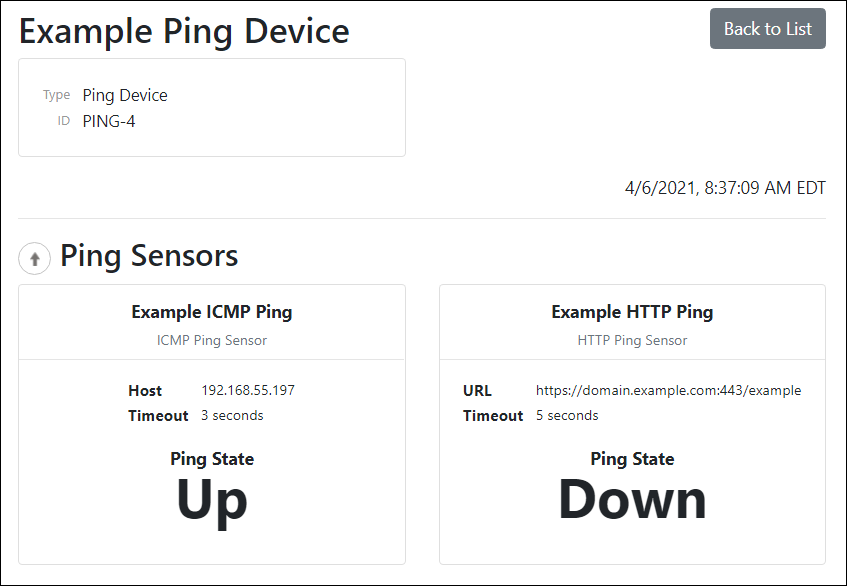Viewport: 847px width, 586px height.
Task: Open the Example ICMP Ping card title
Action: point(212,312)
